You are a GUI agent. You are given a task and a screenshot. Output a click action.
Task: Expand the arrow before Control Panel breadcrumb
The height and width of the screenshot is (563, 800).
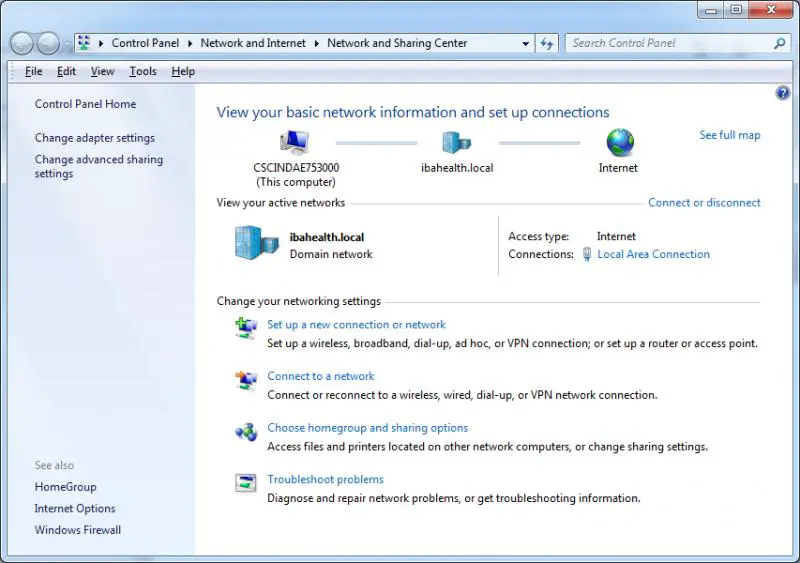click(101, 43)
